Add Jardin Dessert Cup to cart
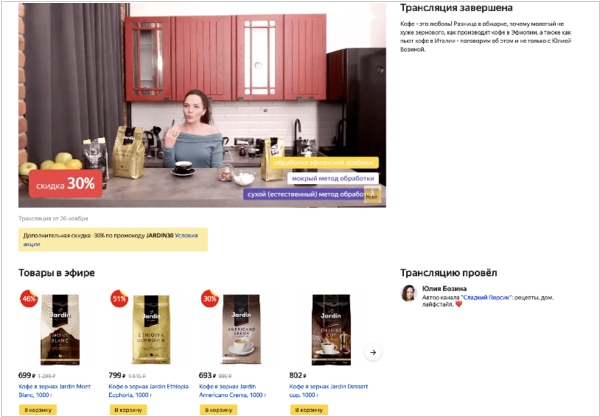 tap(309, 410)
